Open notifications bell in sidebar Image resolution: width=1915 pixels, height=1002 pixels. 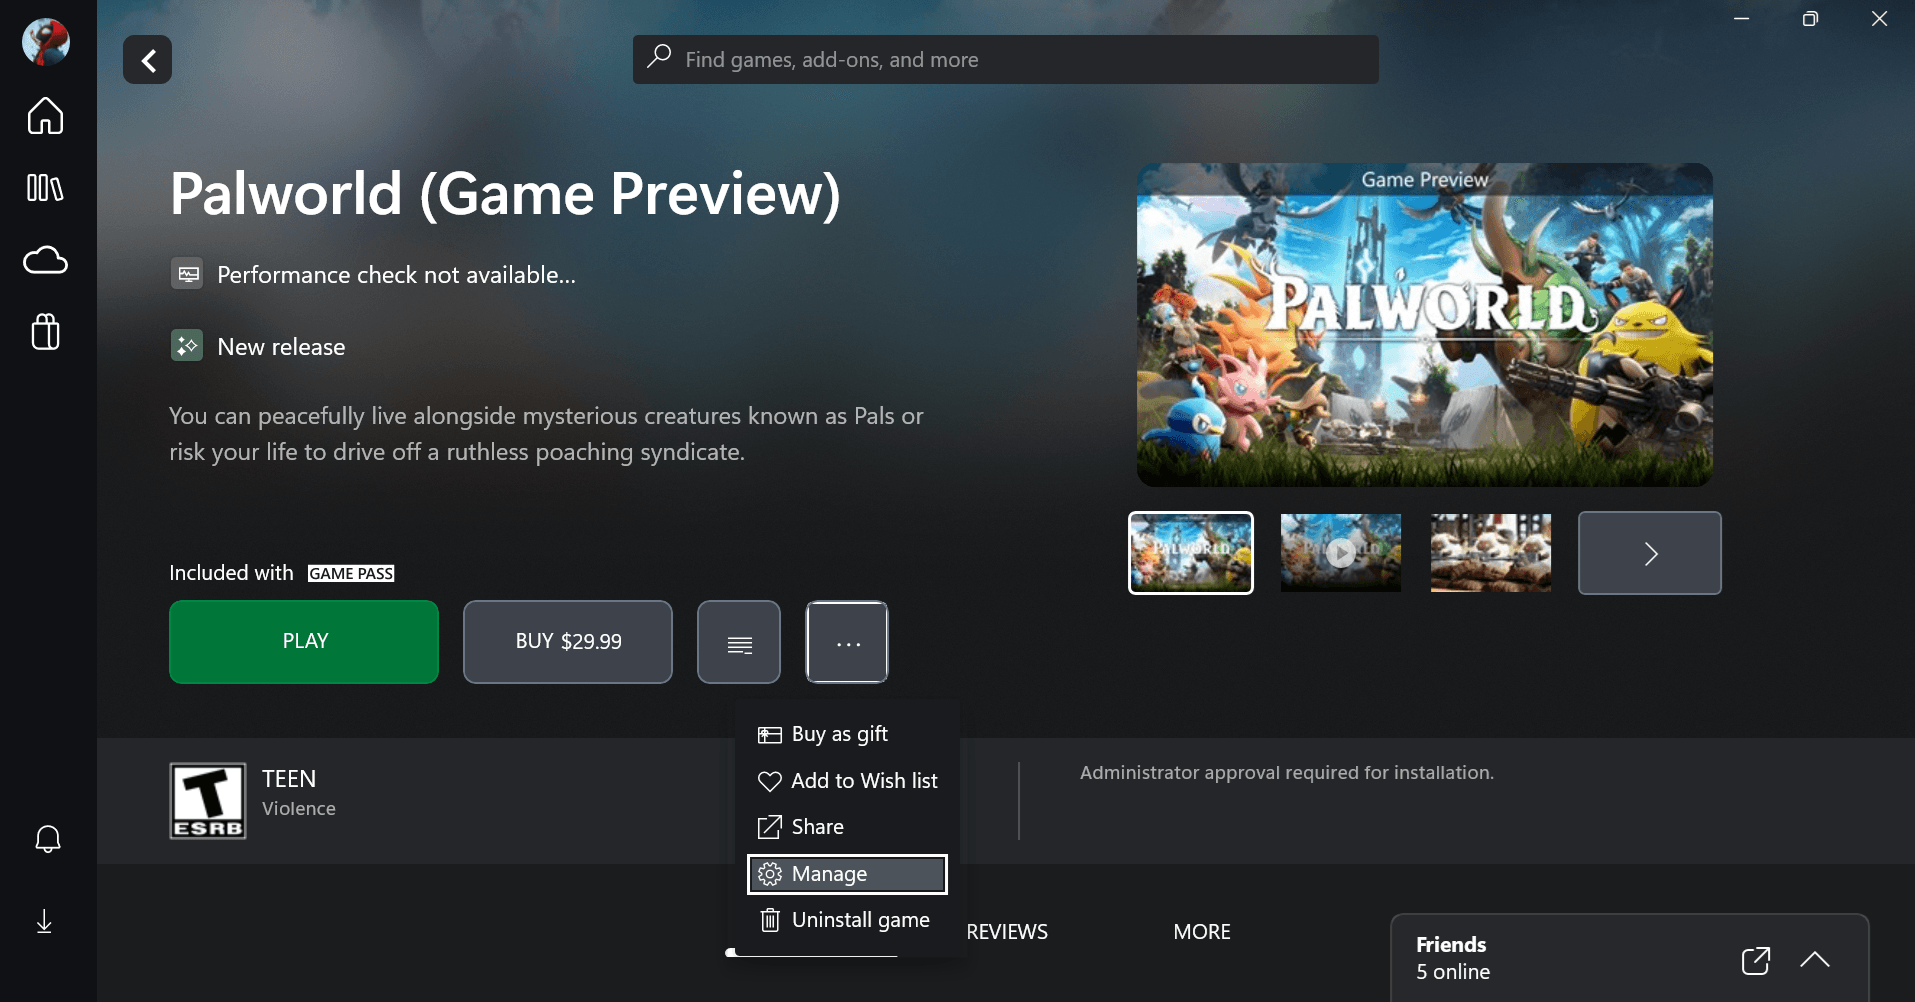[47, 839]
